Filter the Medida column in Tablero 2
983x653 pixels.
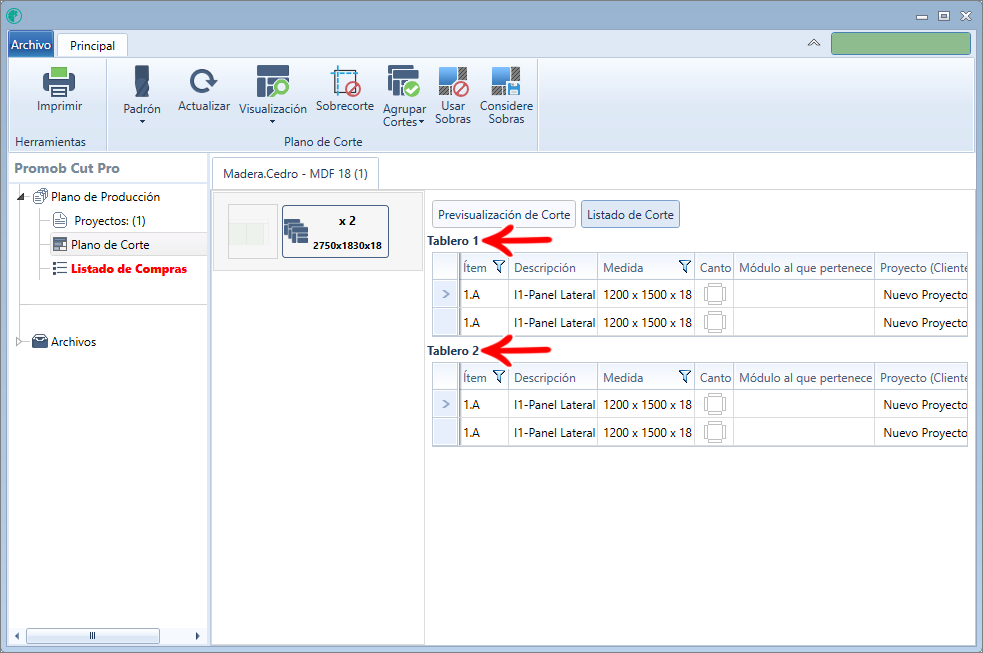click(x=685, y=376)
